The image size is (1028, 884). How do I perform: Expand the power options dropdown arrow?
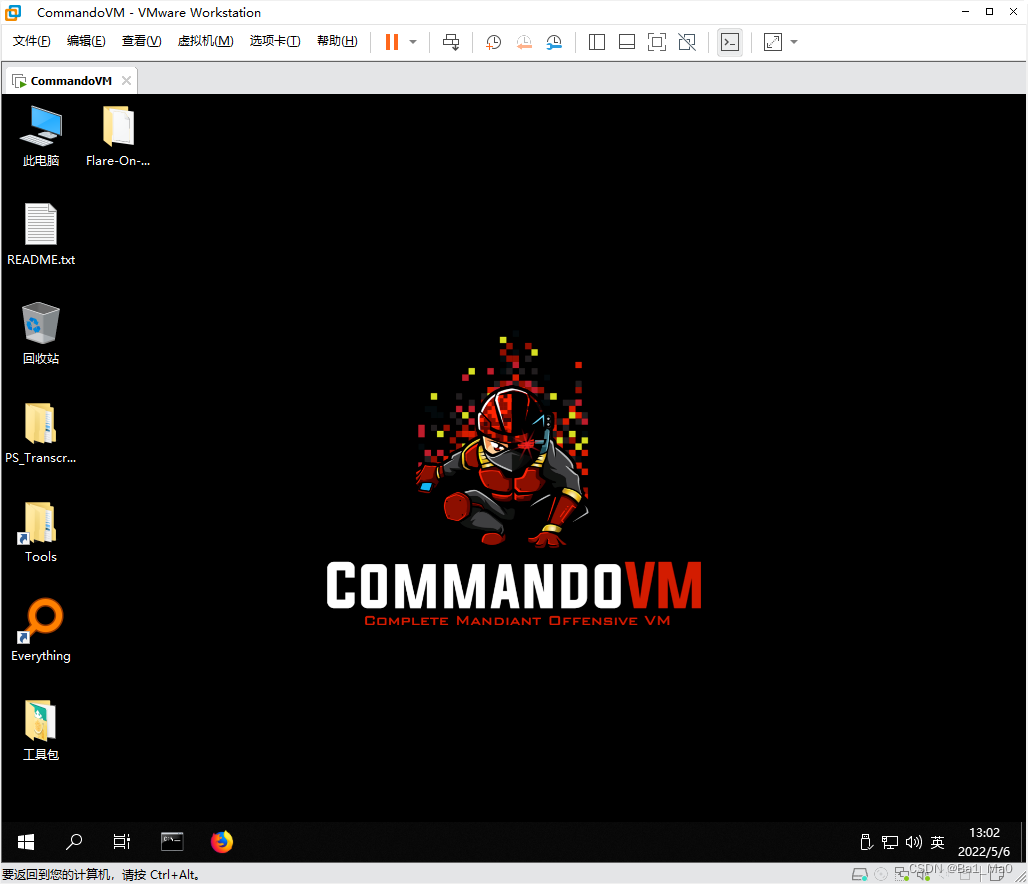(413, 42)
